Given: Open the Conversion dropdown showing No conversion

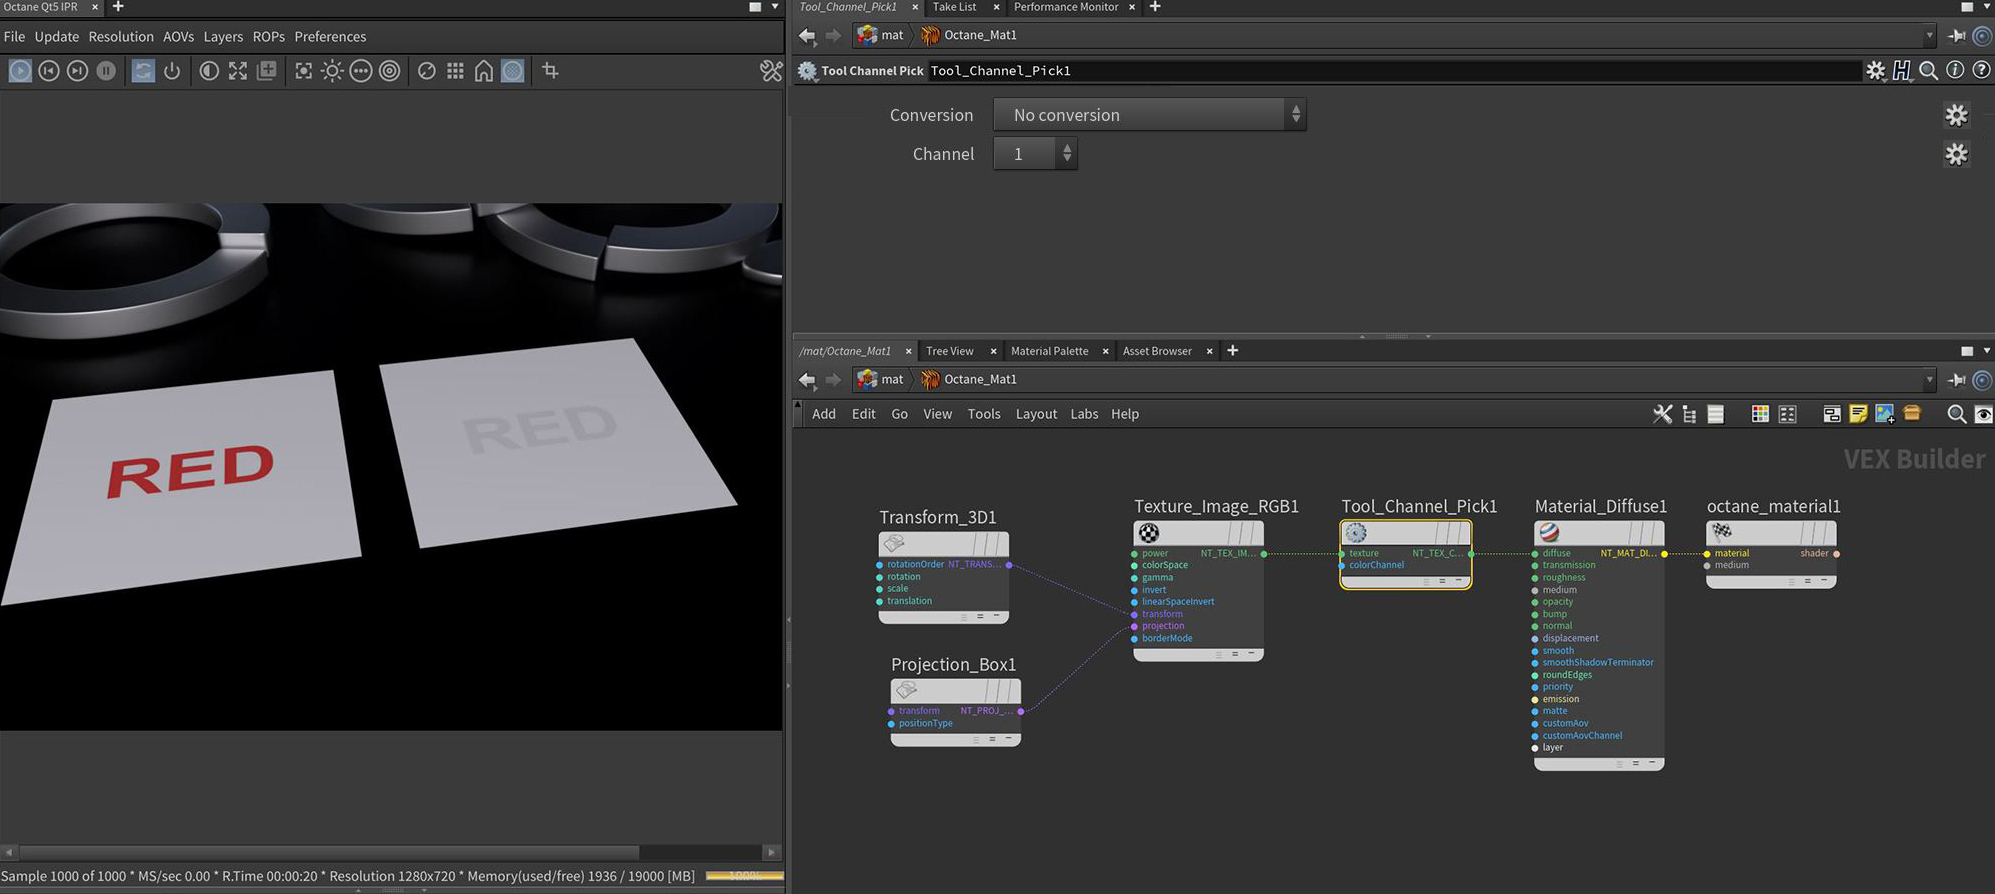Looking at the screenshot, I should (x=1149, y=115).
